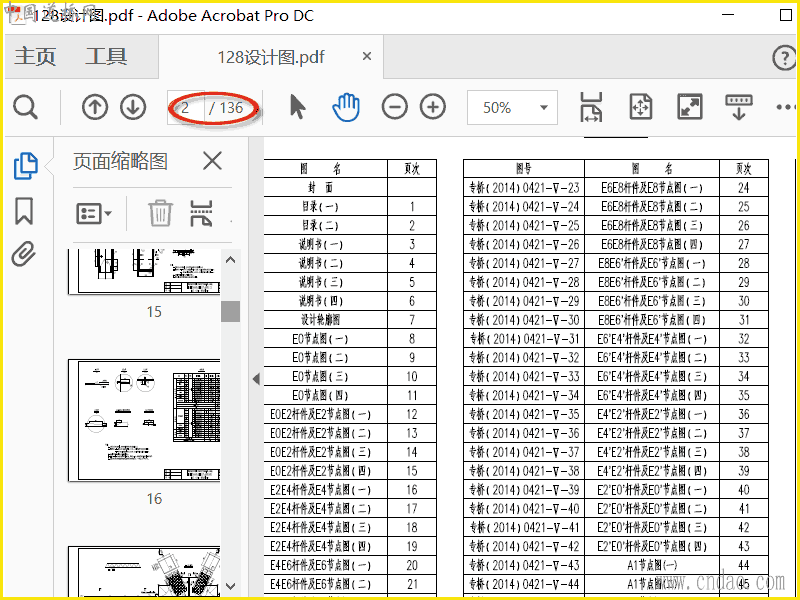Click the thumbnail scrollbar handle
The image size is (800, 600).
click(231, 311)
